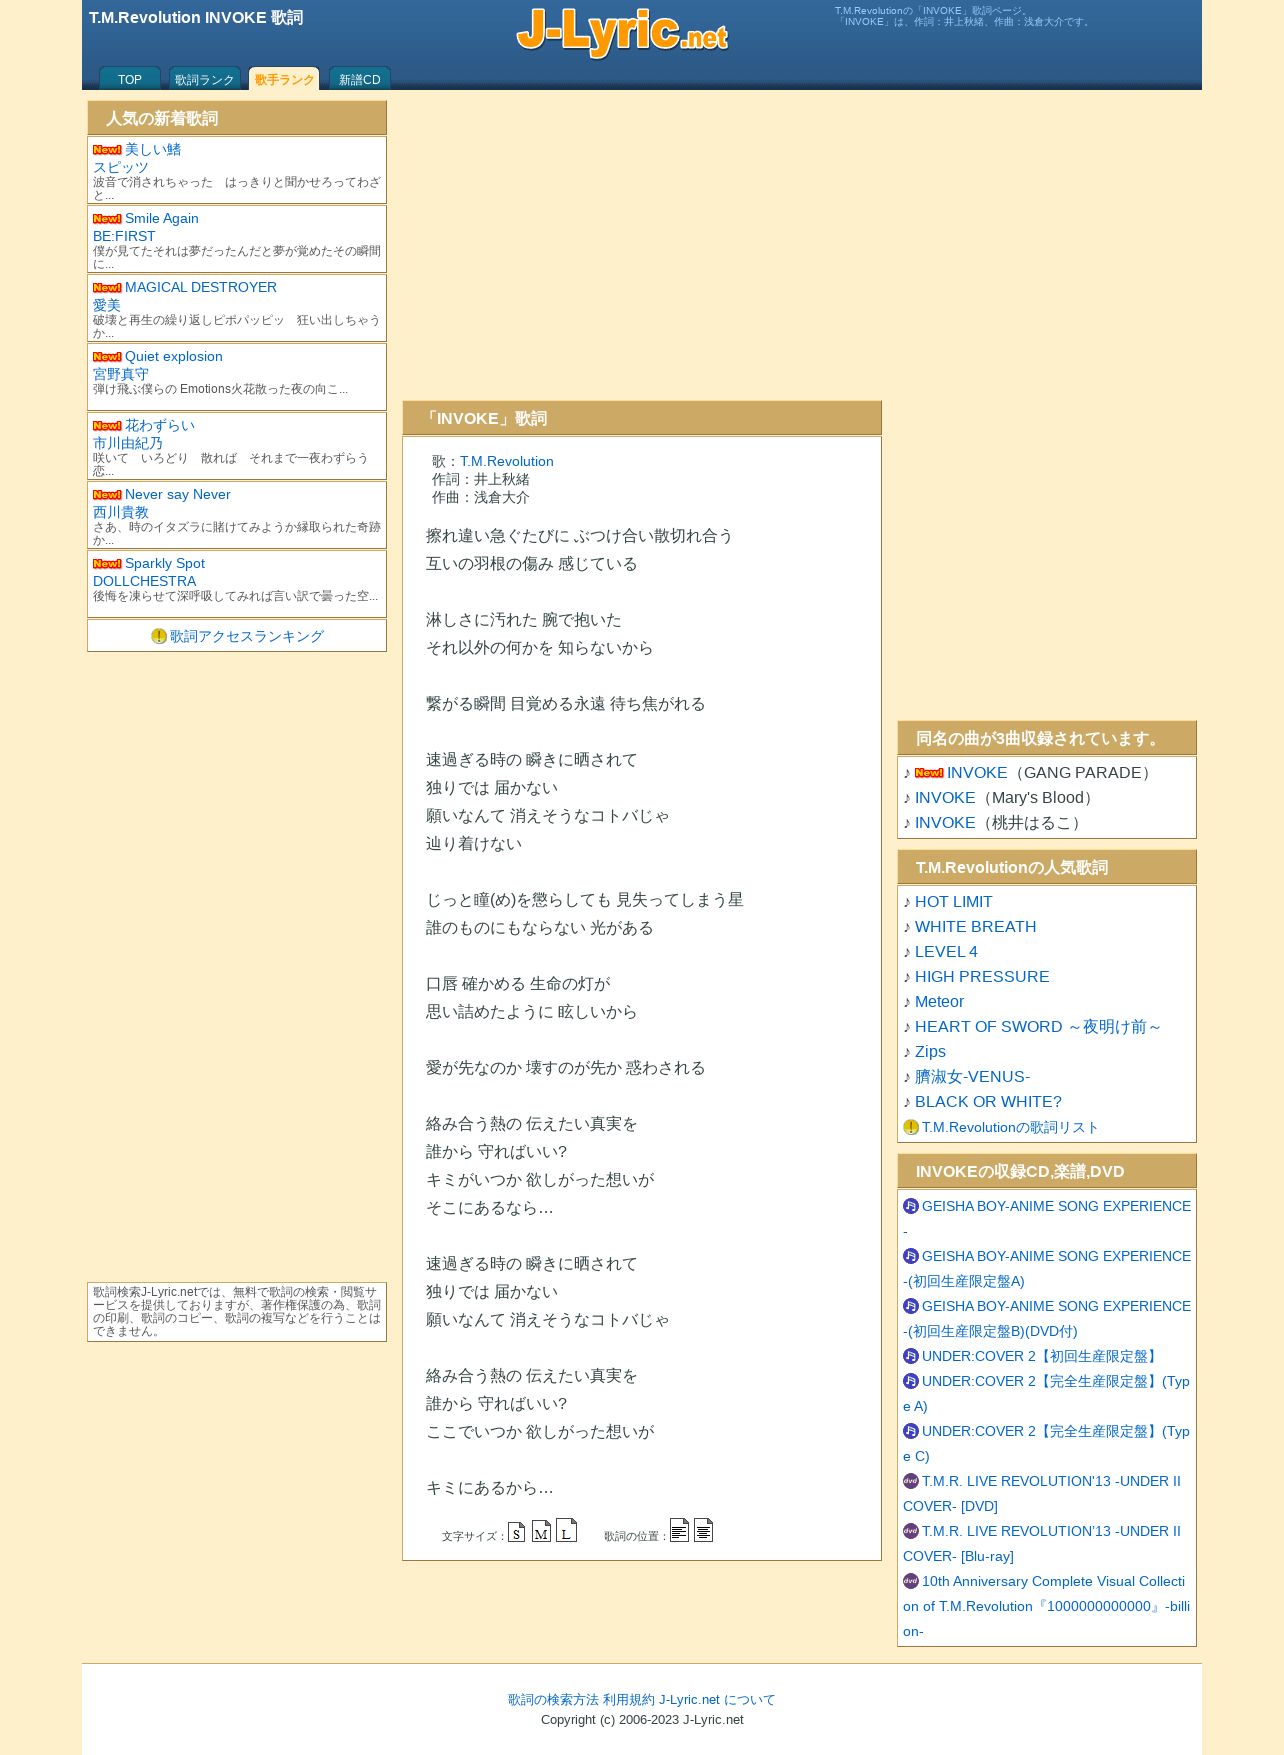Image resolution: width=1284 pixels, height=1755 pixels.
Task: Open MAGICAL DESTROYER lyrics
Action: click(201, 287)
